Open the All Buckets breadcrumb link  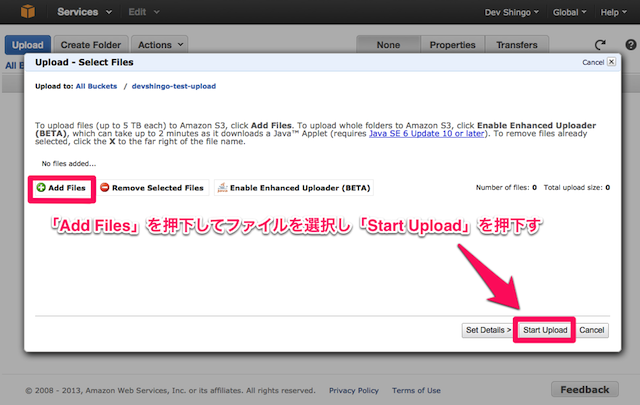pos(96,86)
